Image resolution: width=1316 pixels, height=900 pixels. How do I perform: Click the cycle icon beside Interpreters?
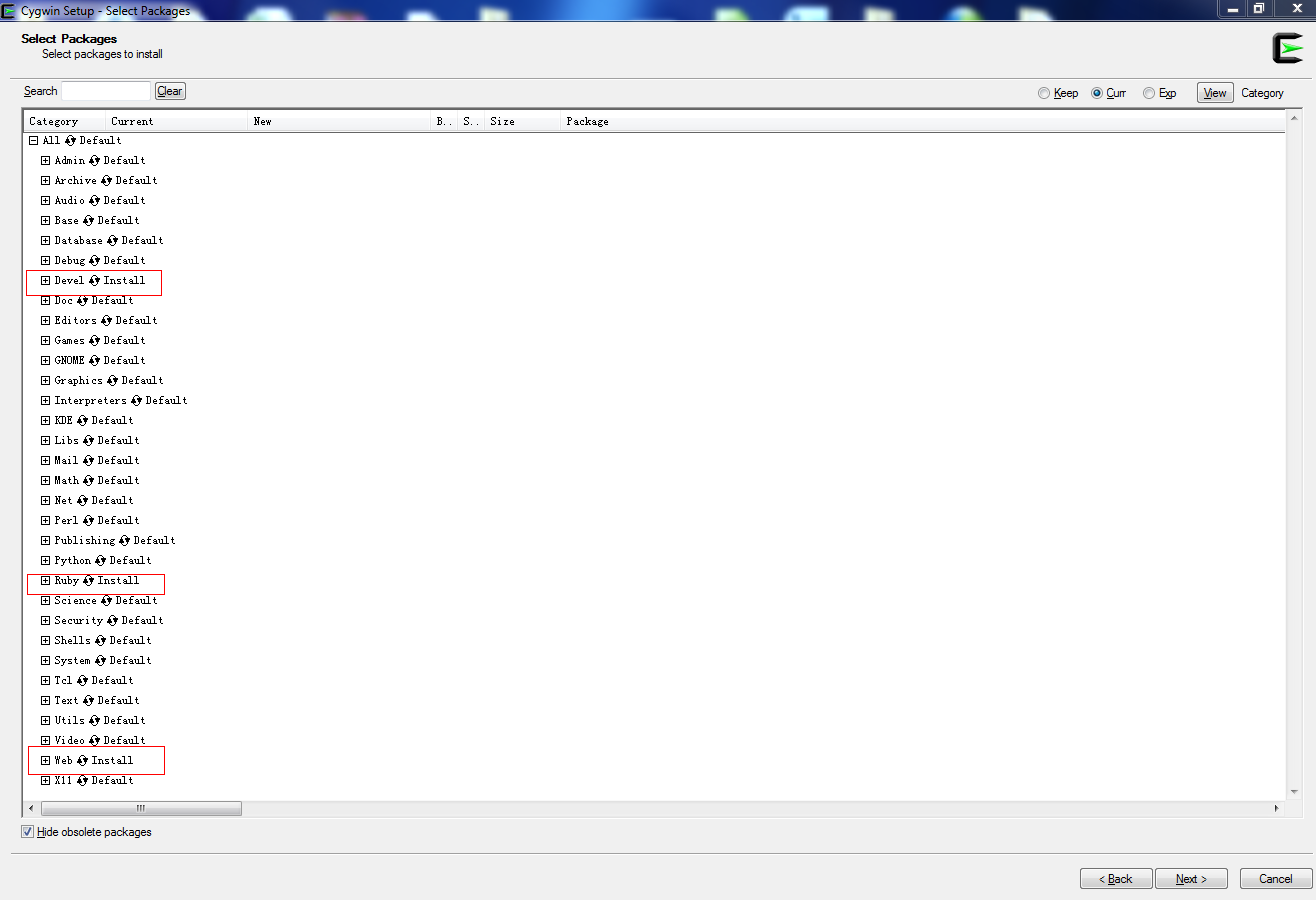point(136,401)
